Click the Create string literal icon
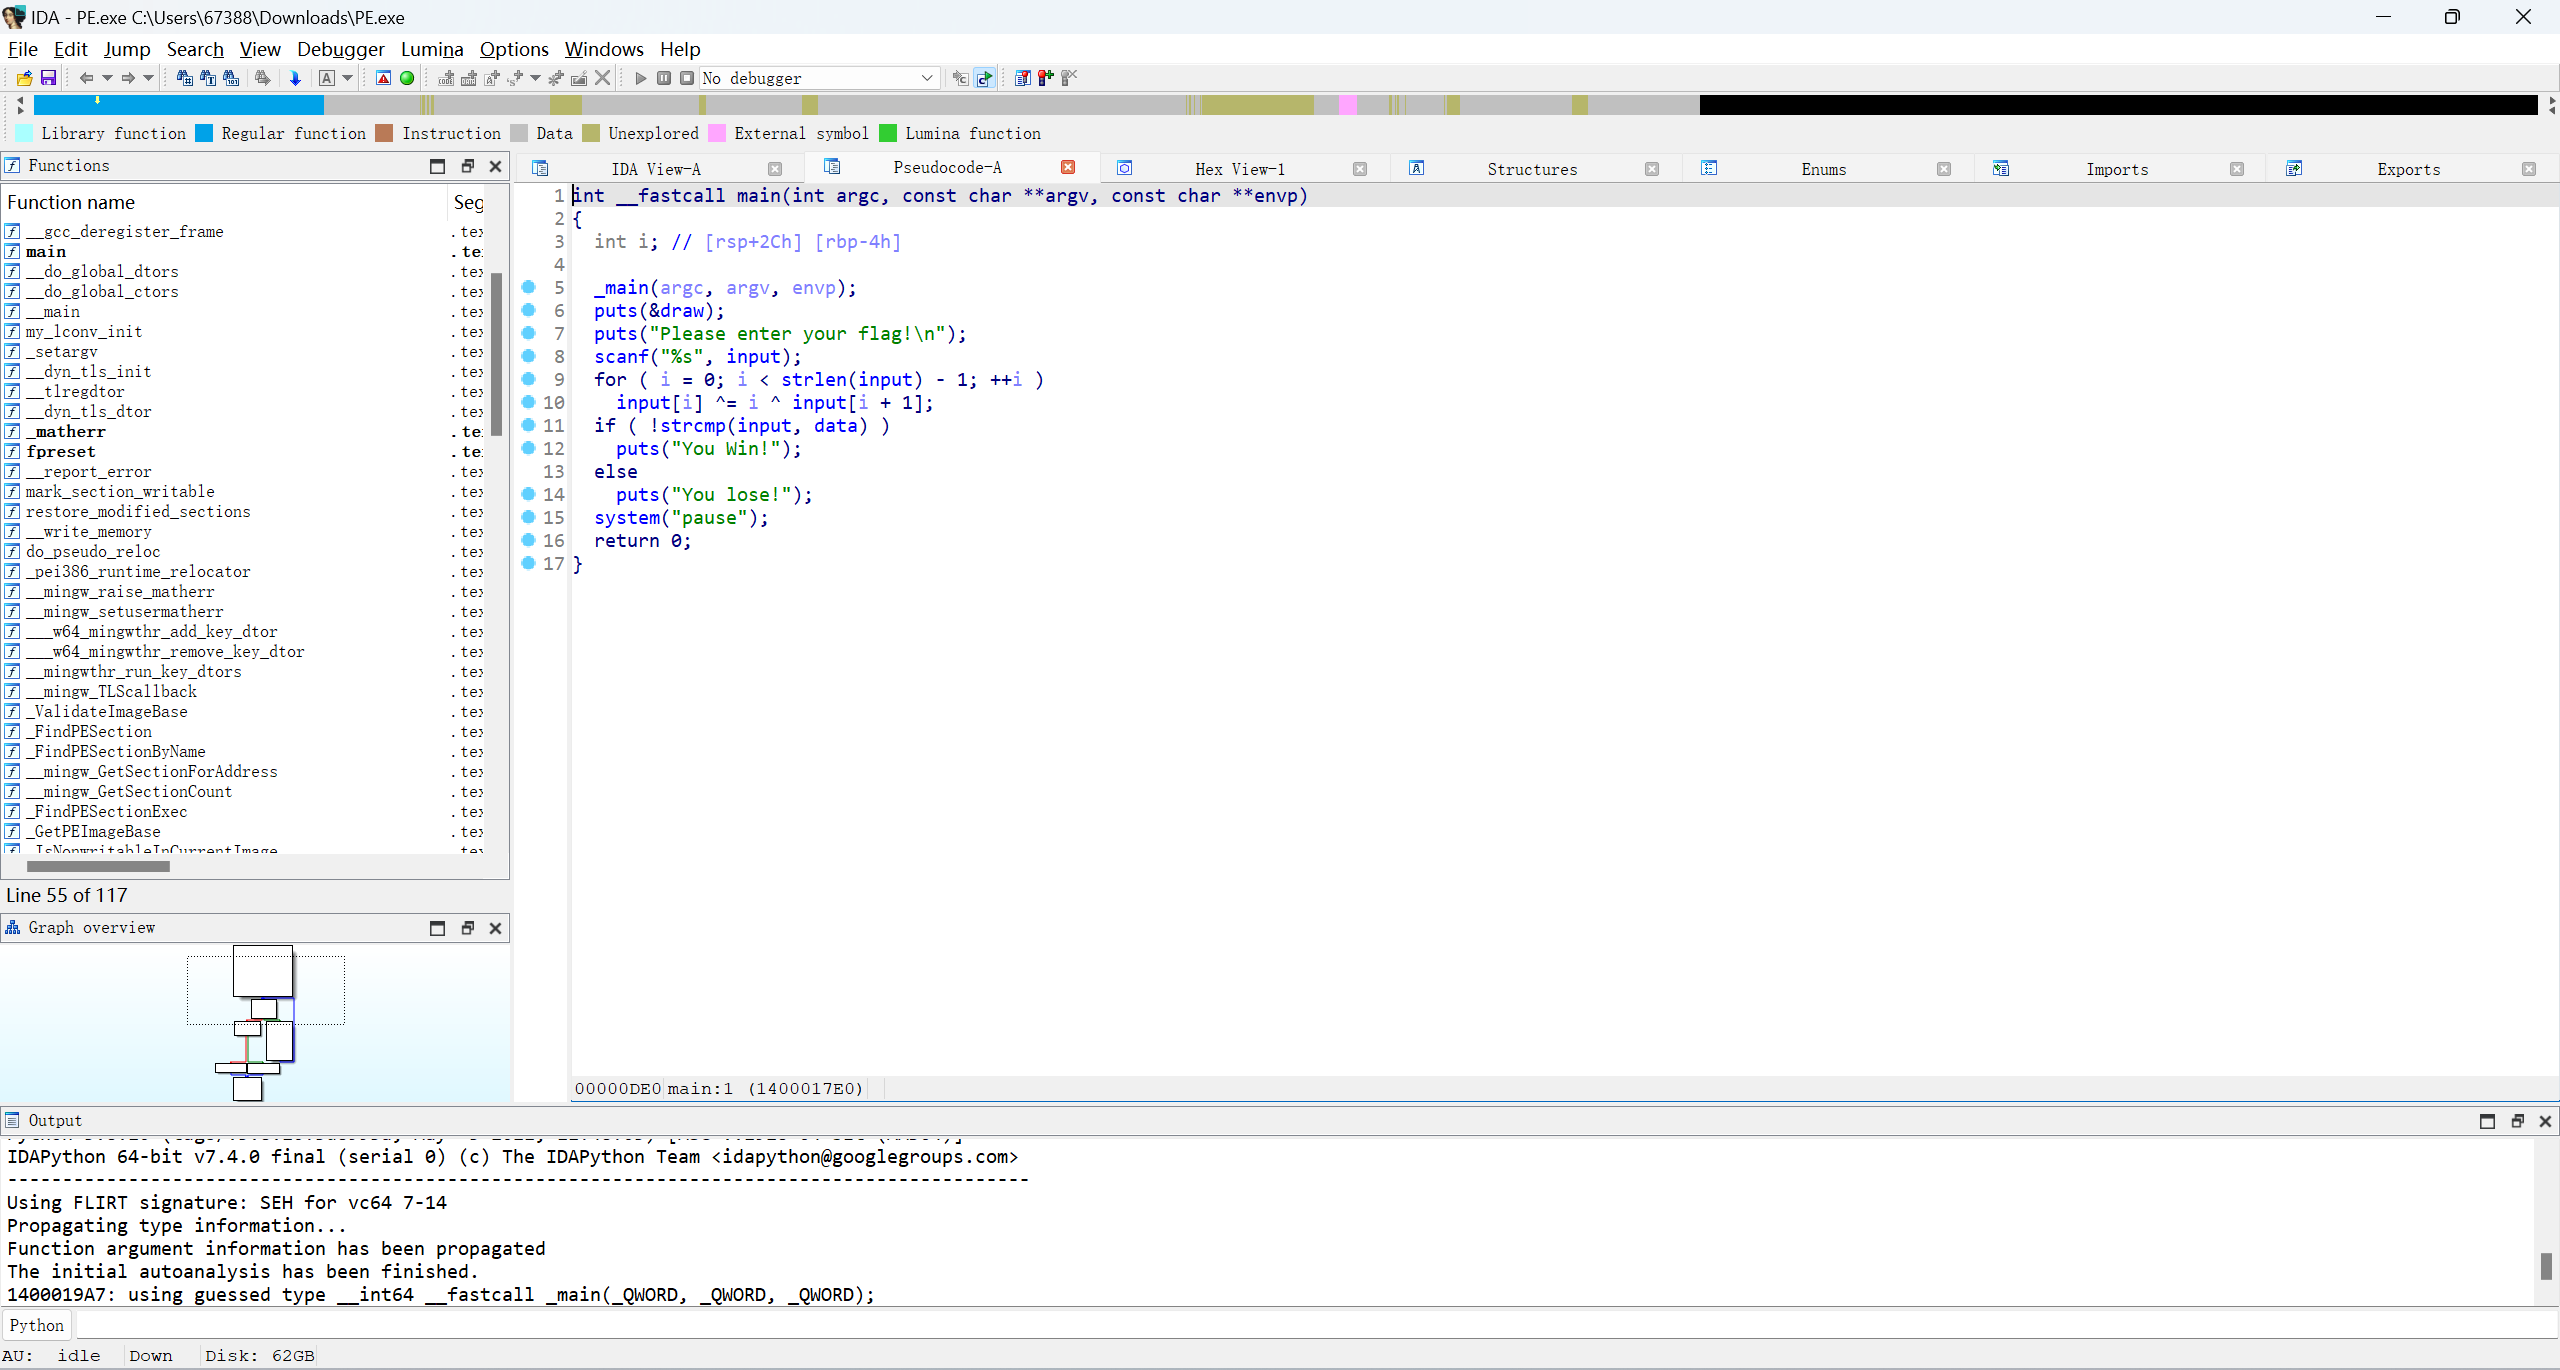This screenshot has height=1370, width=2560. pyautogui.click(x=492, y=78)
